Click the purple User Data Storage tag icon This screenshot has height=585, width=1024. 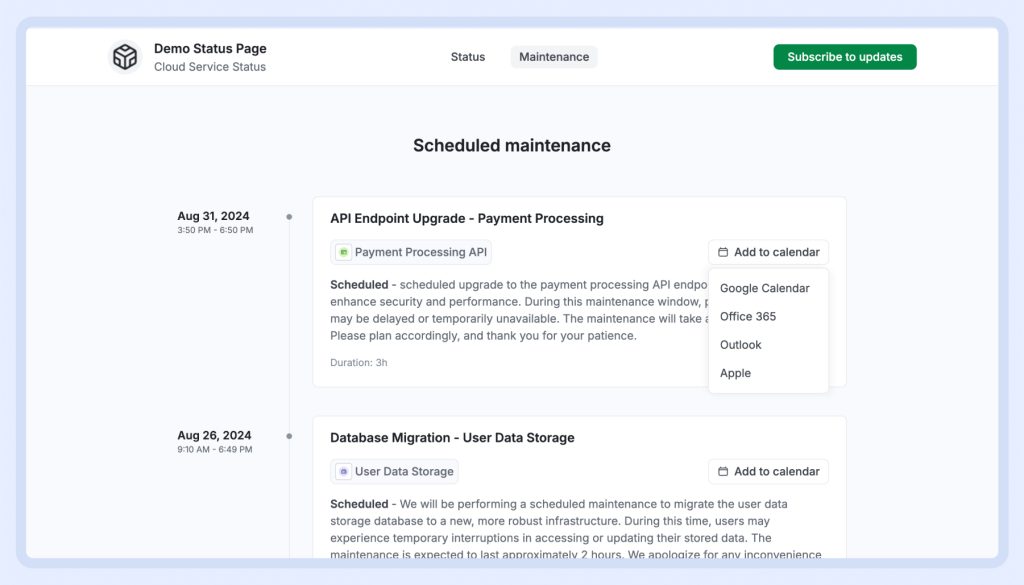(x=343, y=472)
